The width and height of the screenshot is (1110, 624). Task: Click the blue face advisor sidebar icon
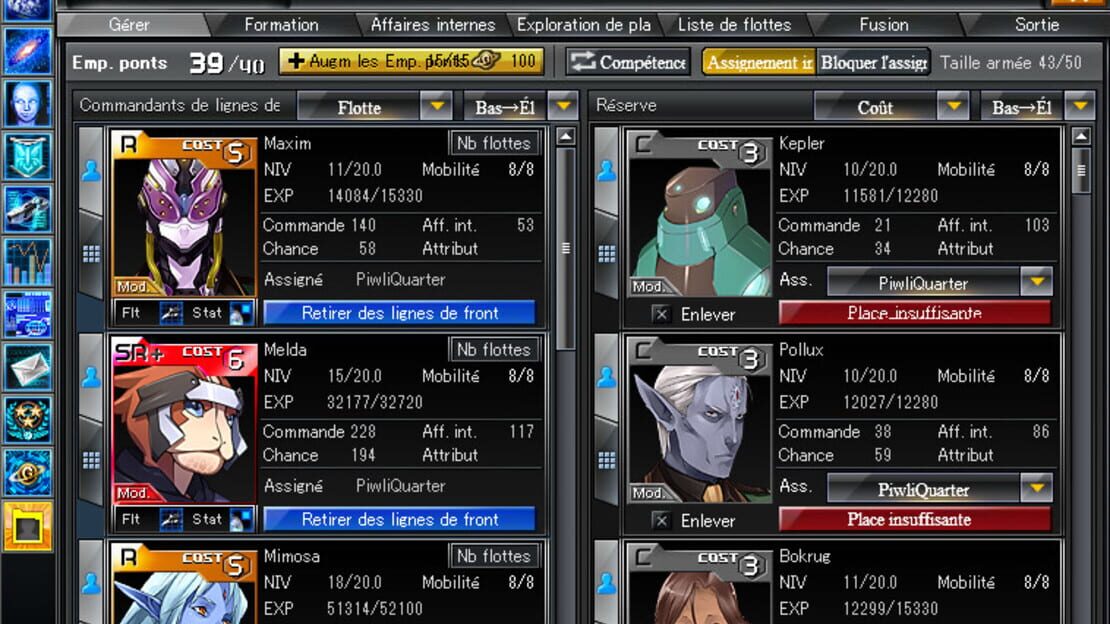(28, 103)
